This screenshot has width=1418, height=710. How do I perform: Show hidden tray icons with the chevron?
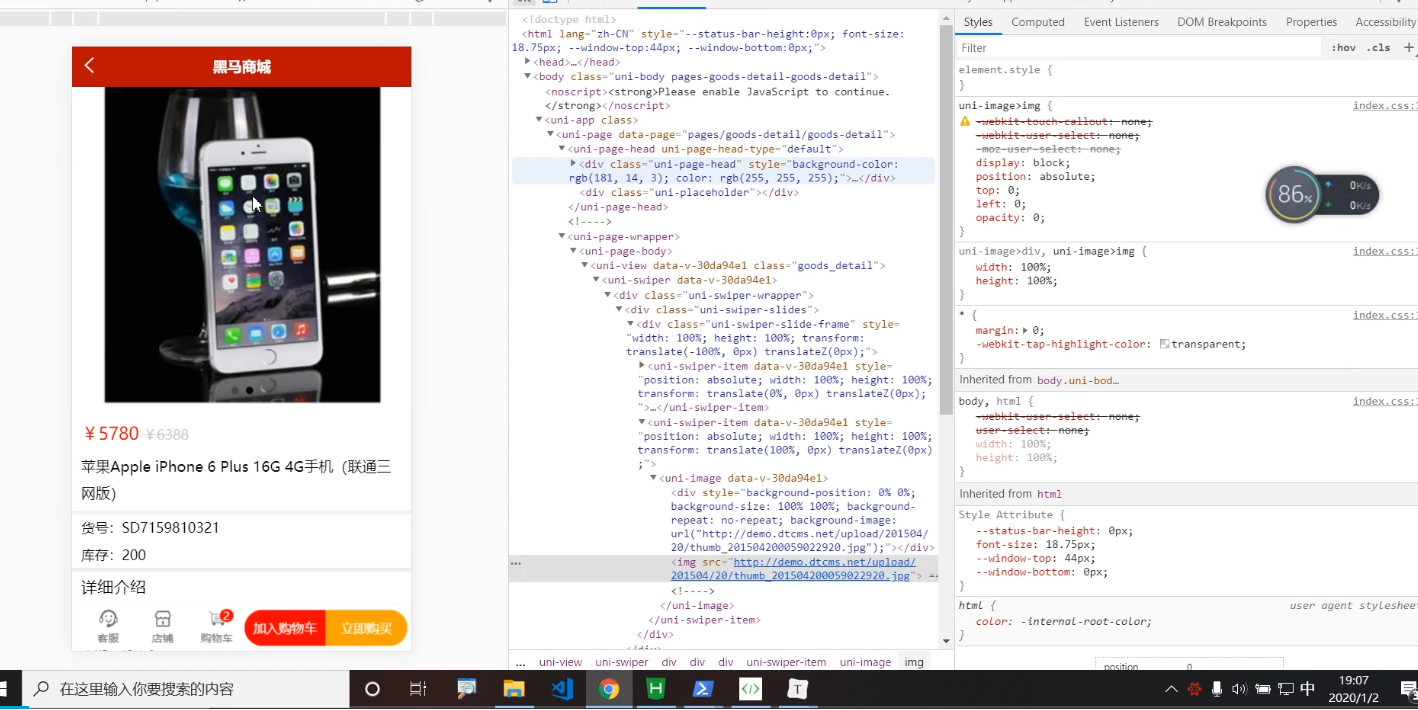[x=1171, y=689]
